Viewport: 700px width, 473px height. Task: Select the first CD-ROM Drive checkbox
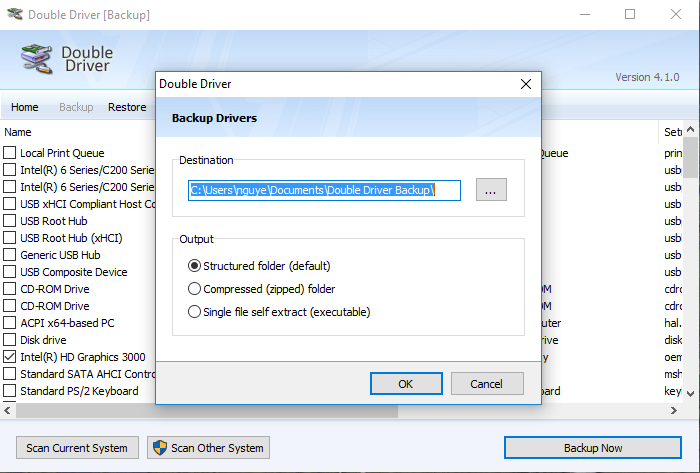point(9,288)
